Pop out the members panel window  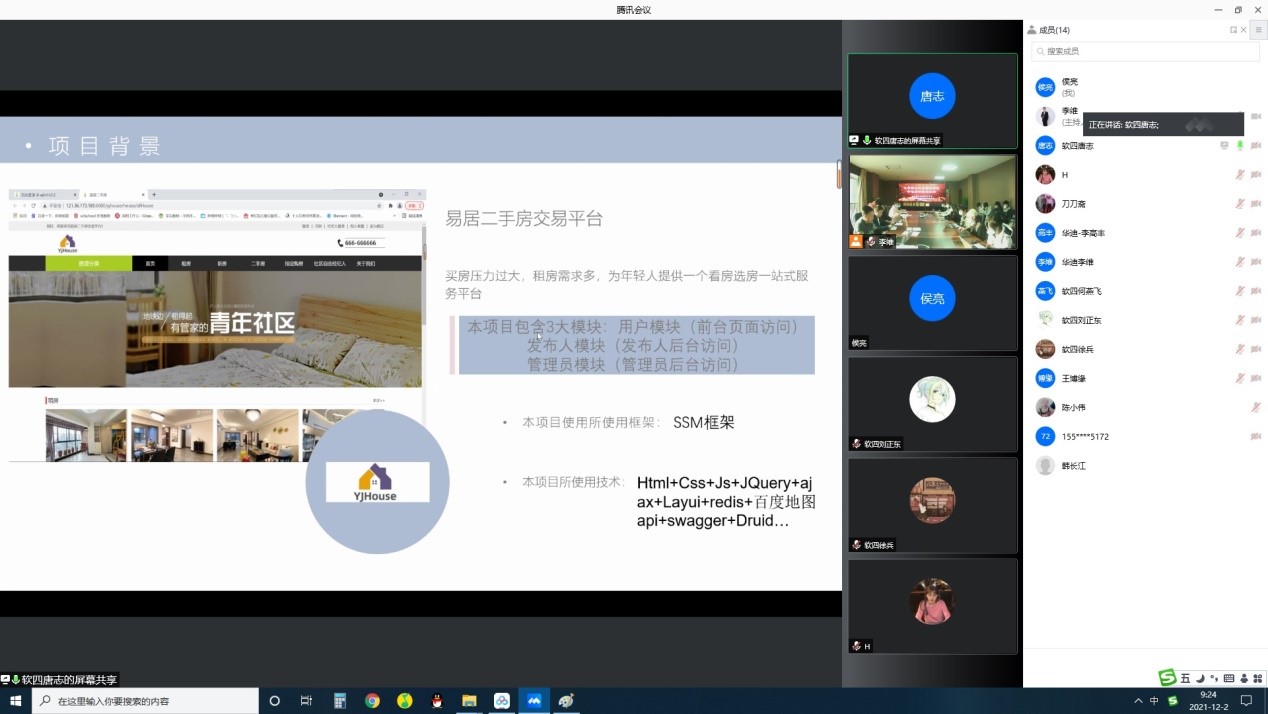pos(1233,30)
